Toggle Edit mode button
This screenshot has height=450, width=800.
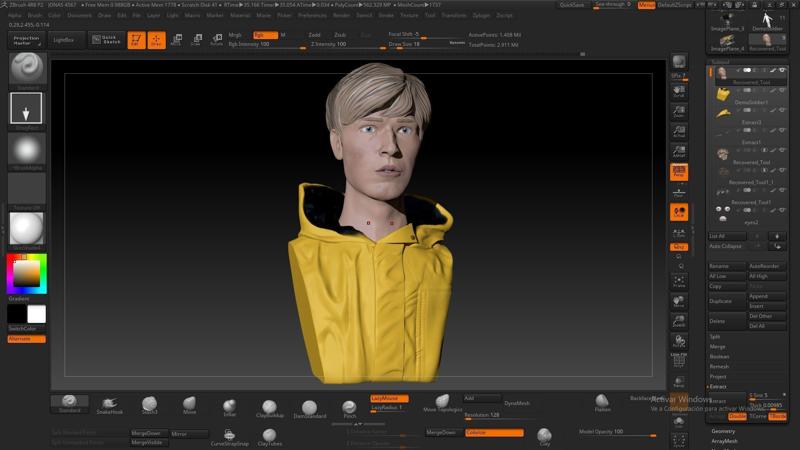tap(135, 40)
